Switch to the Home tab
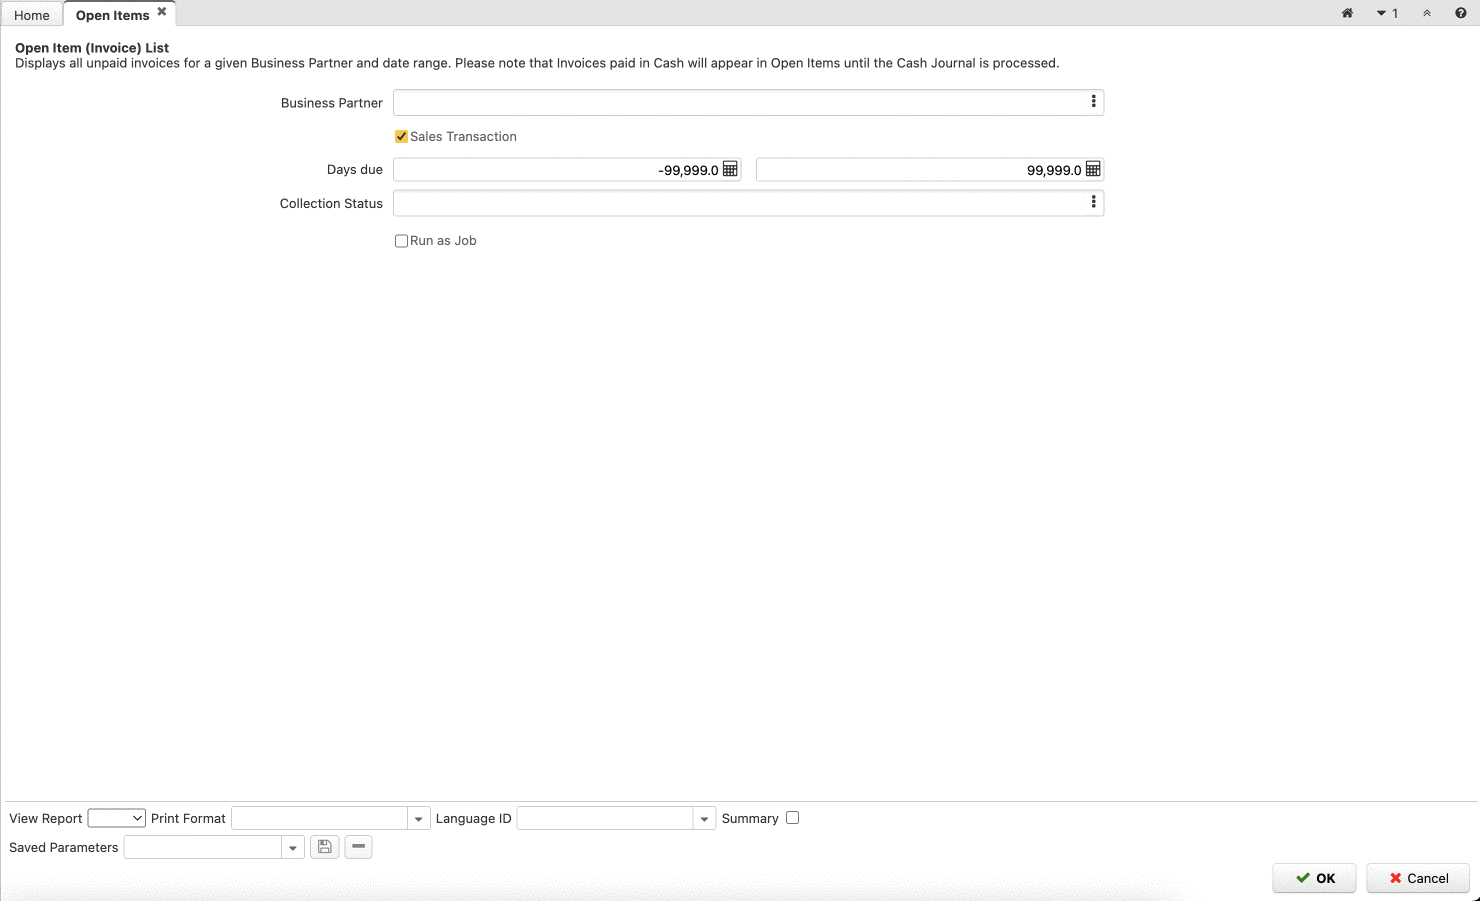The width and height of the screenshot is (1480, 901). click(x=32, y=15)
